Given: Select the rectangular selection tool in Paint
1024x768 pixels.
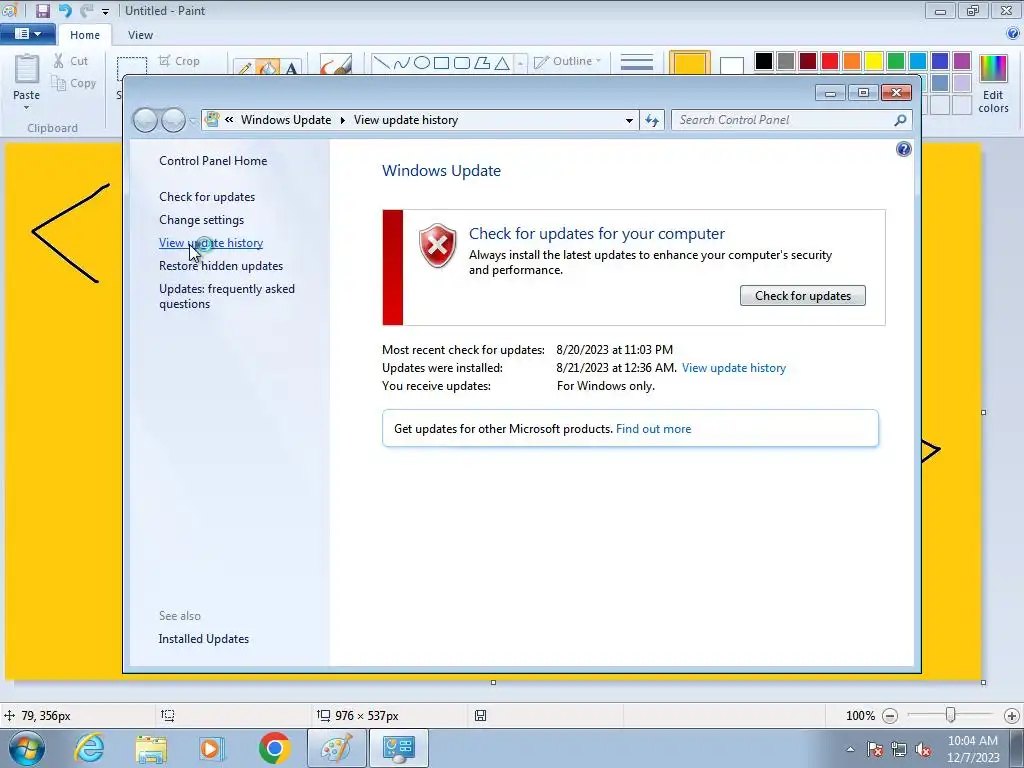Looking at the screenshot, I should (x=132, y=67).
